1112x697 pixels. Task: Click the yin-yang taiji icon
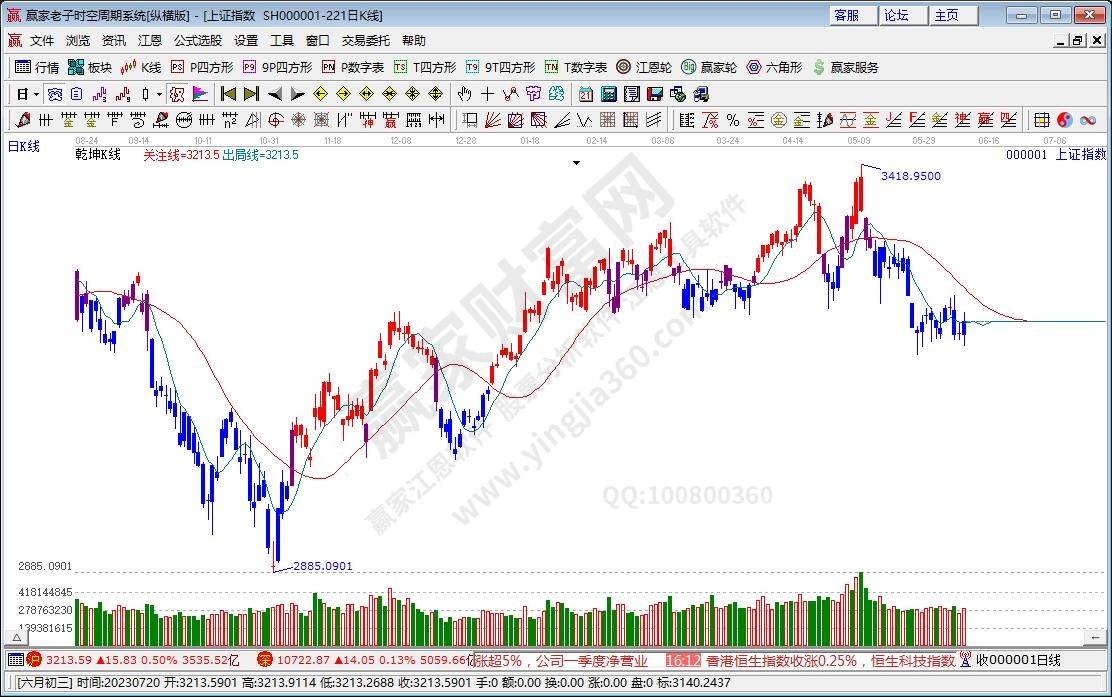point(1064,120)
